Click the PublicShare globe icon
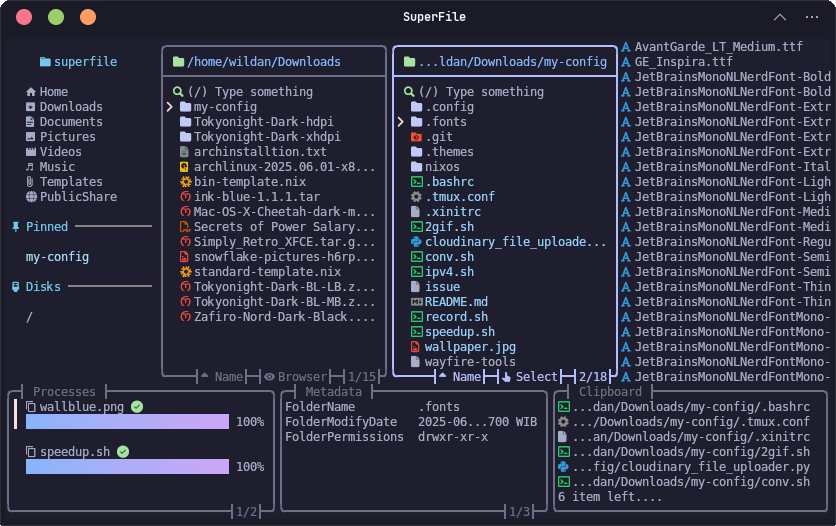 coord(31,197)
